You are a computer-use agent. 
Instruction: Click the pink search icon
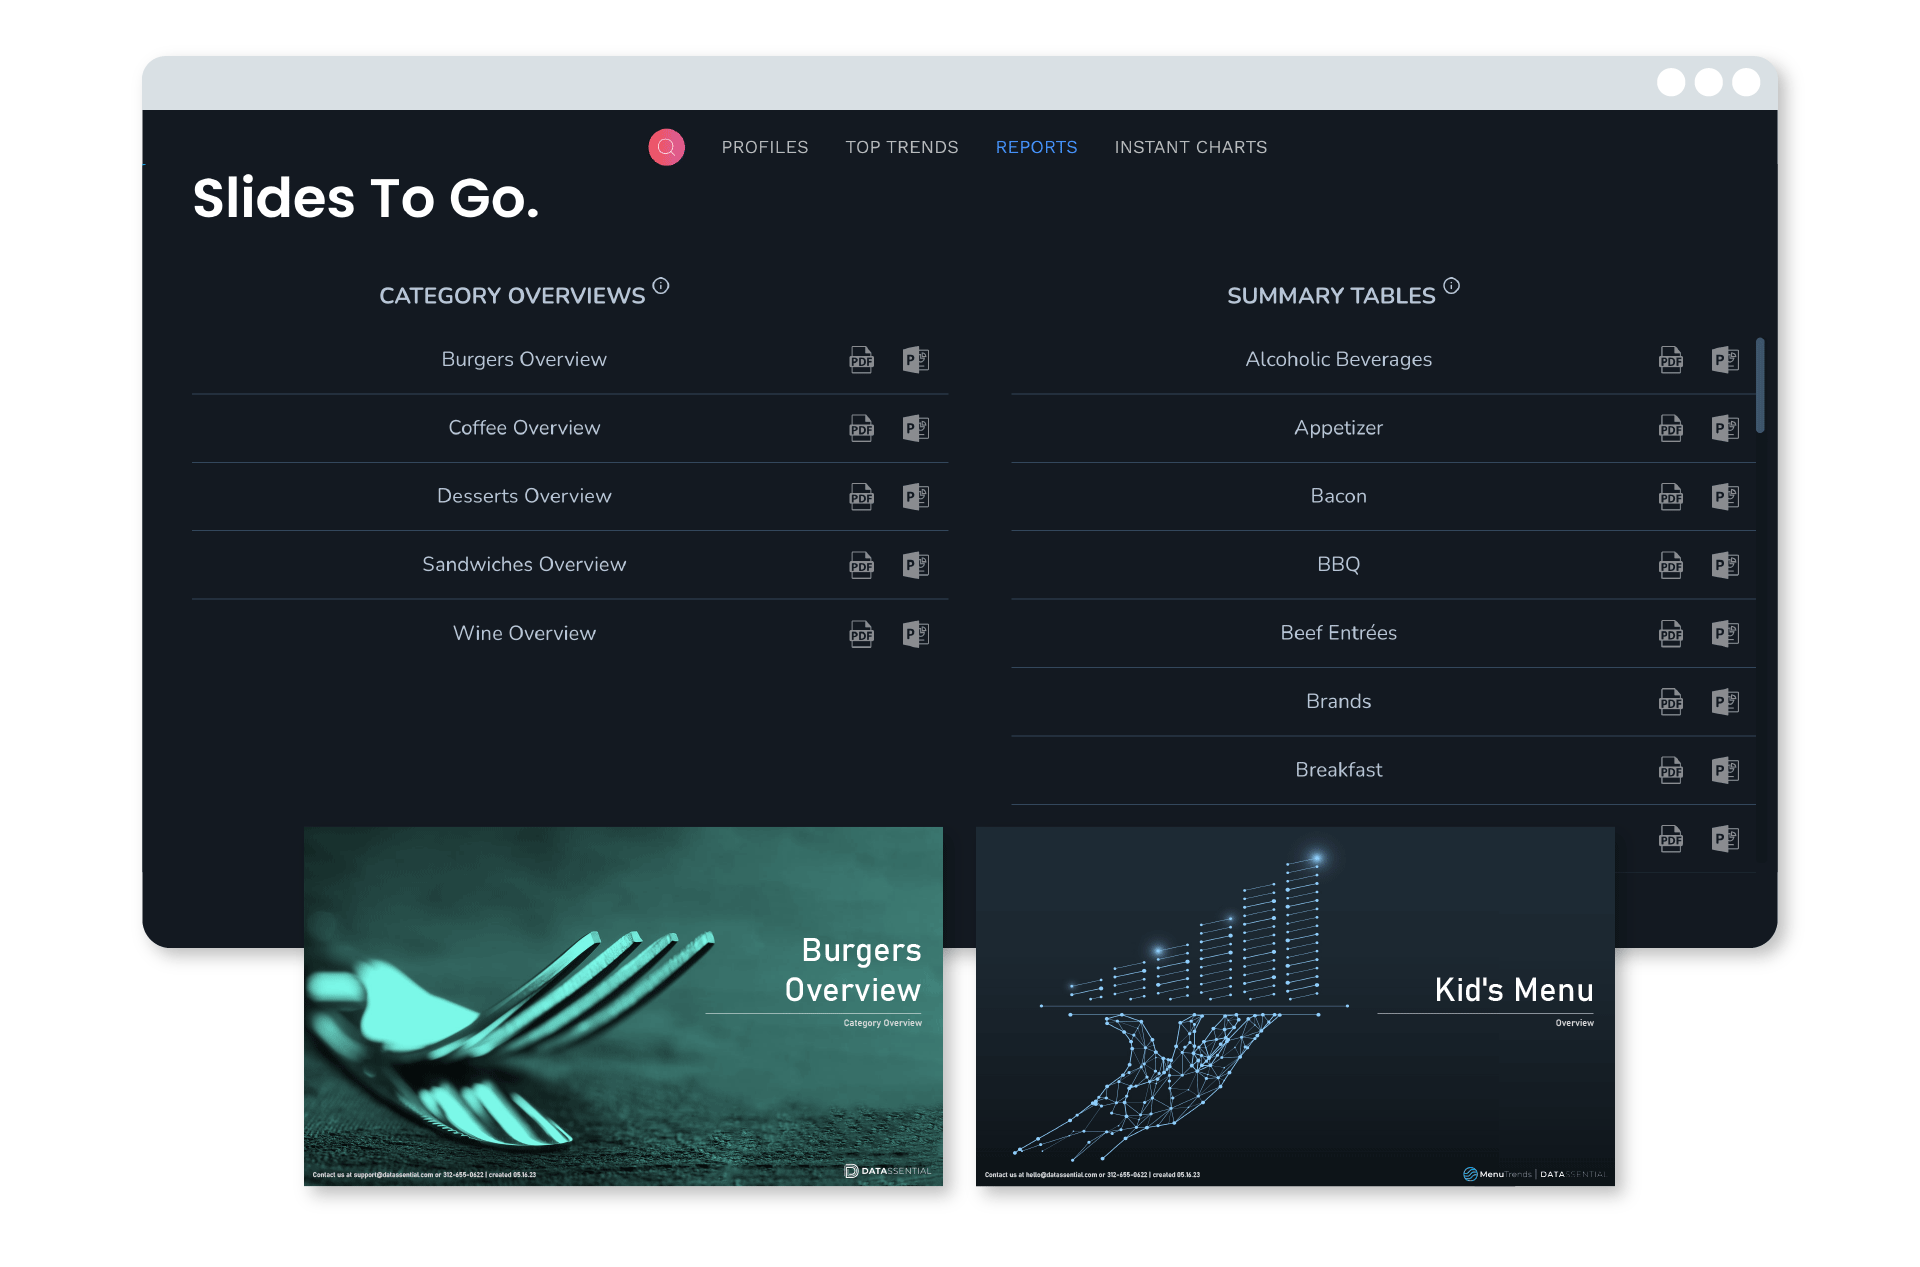666,147
